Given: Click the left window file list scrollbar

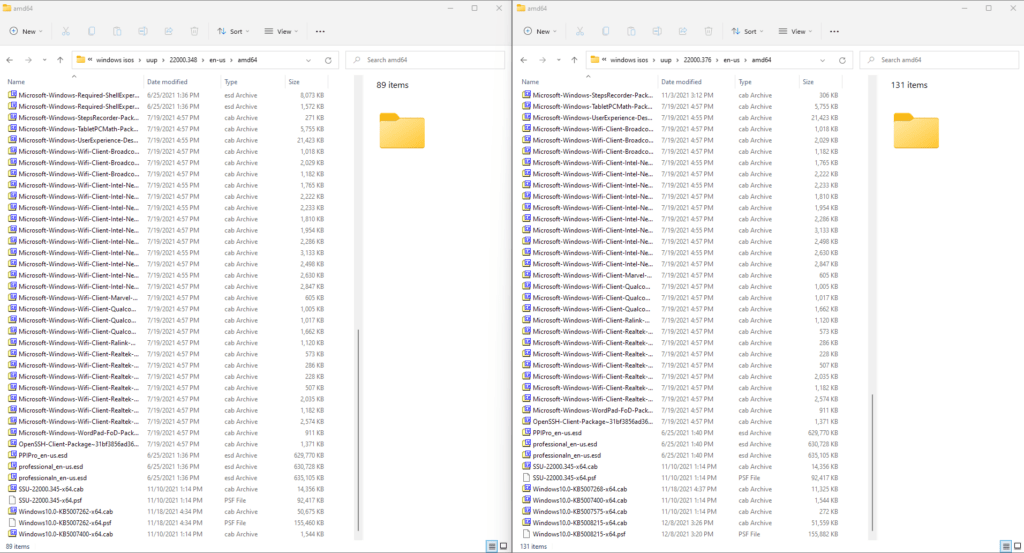Looking at the screenshot, I should [358, 431].
